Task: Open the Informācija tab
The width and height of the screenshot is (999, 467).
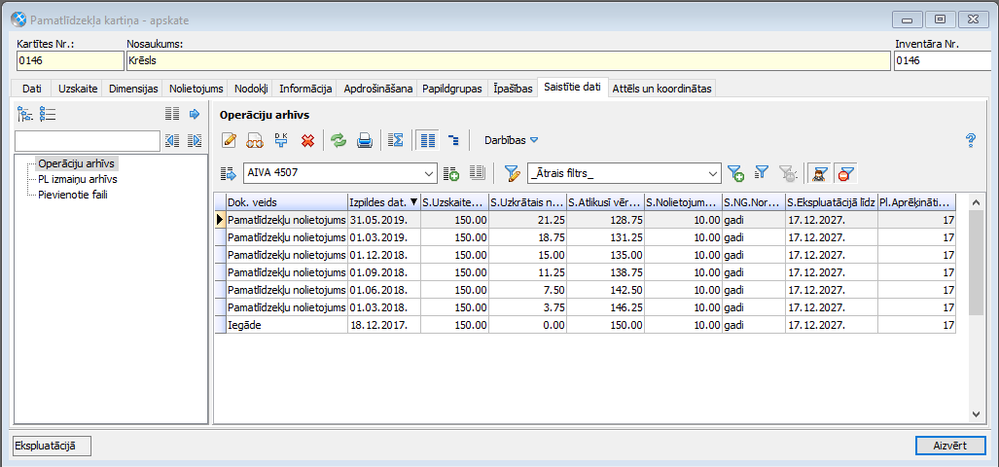Action: 306,89
